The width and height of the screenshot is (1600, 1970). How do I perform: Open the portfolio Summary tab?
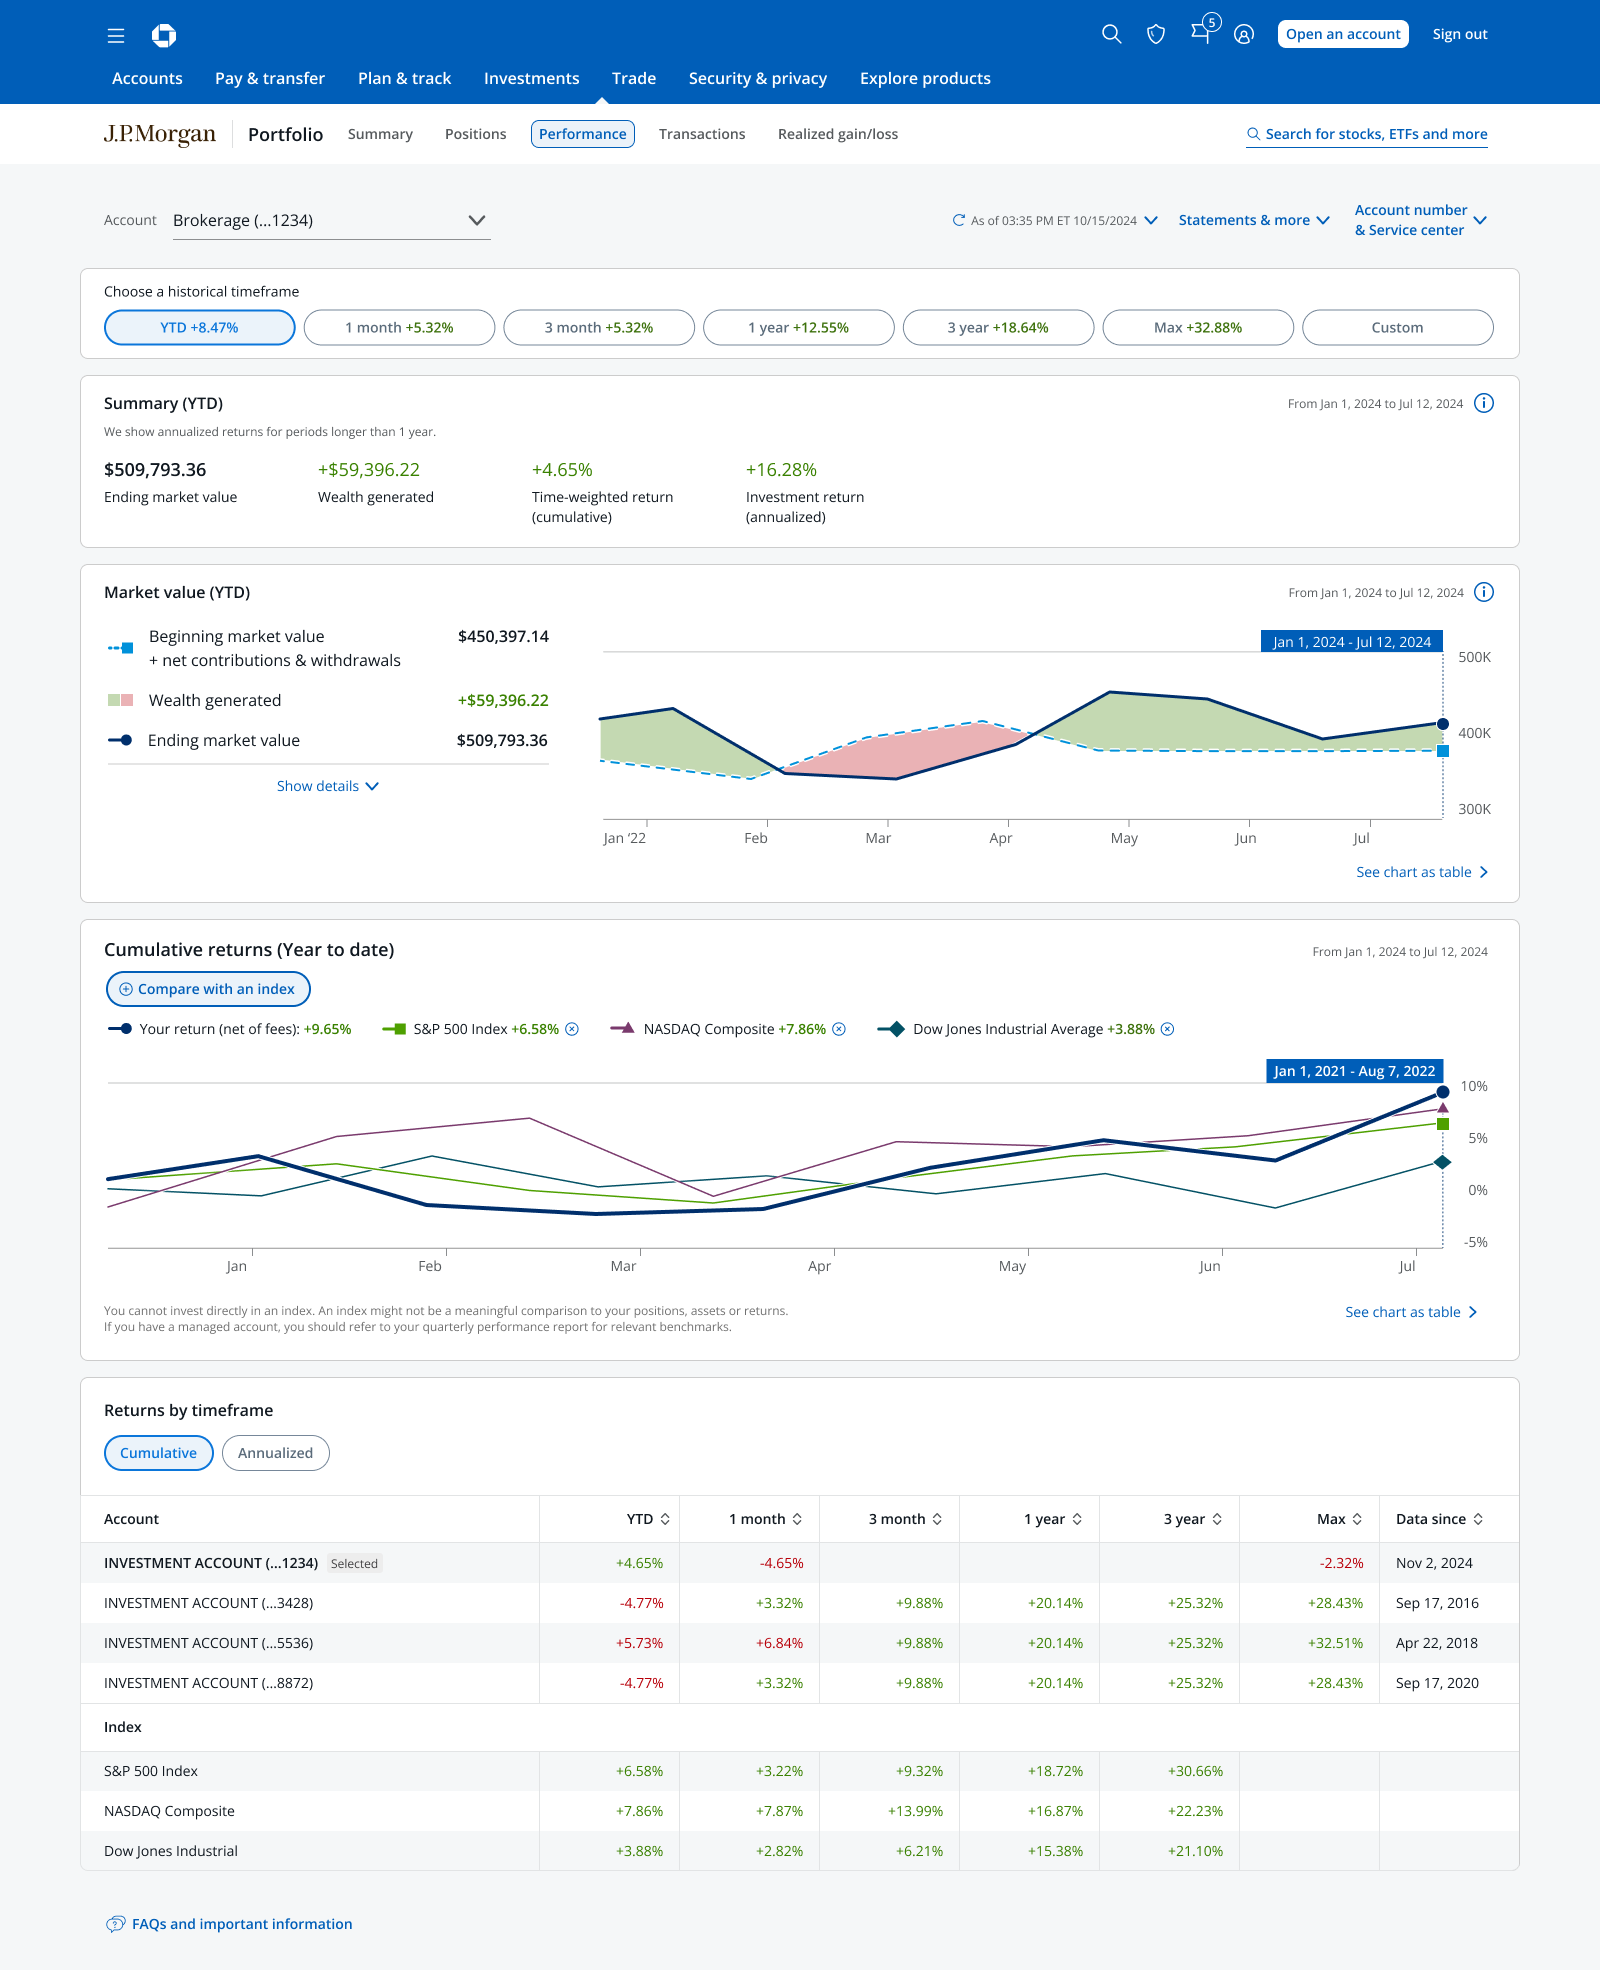coord(380,134)
